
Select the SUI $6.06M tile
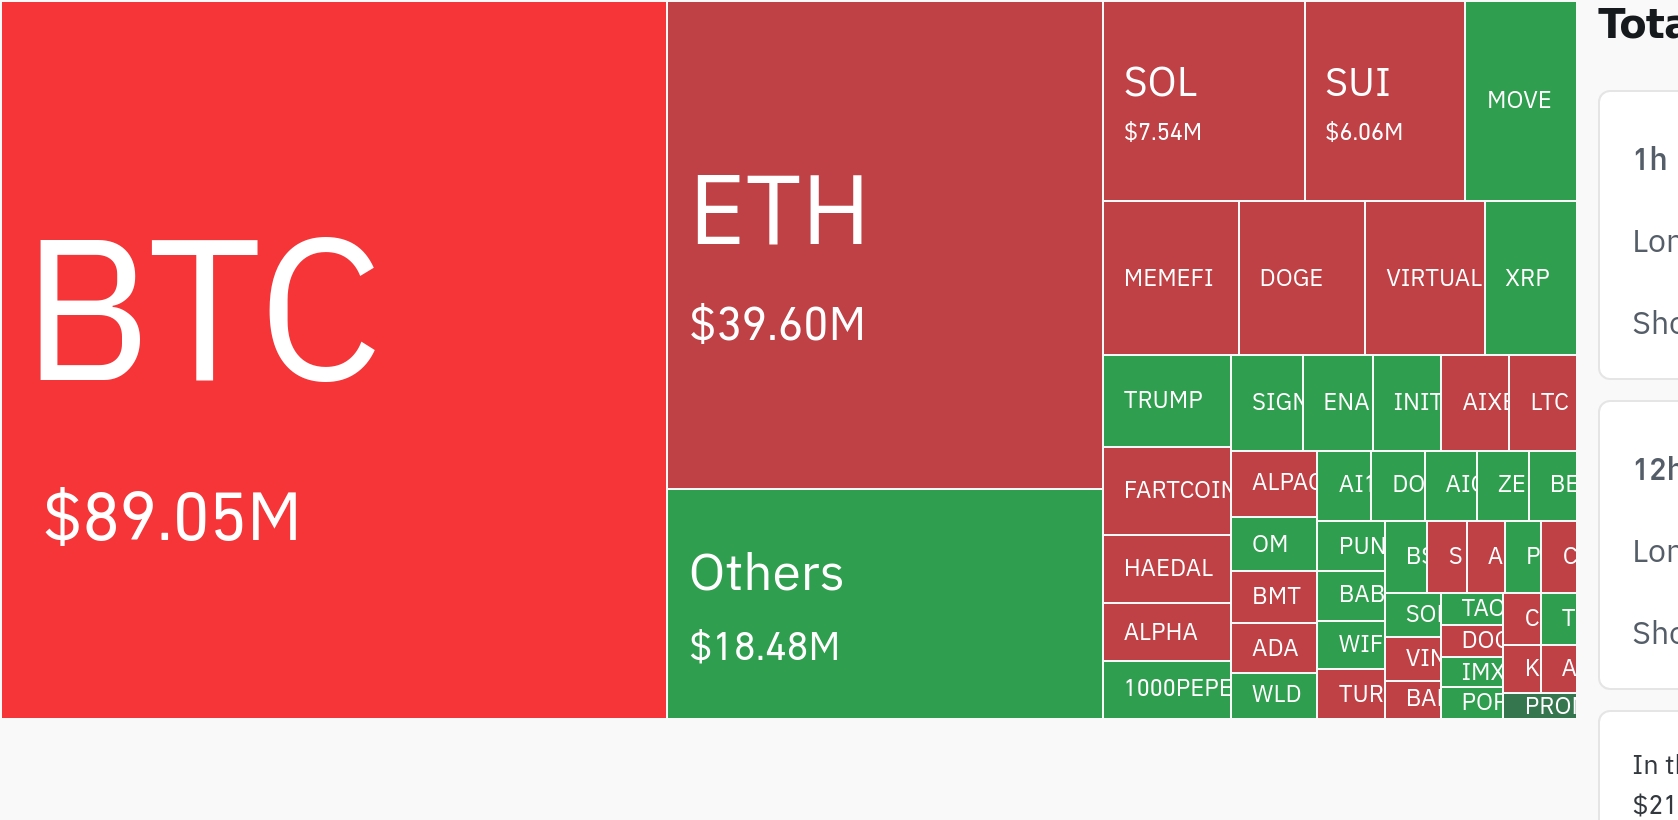pyautogui.click(x=1384, y=101)
